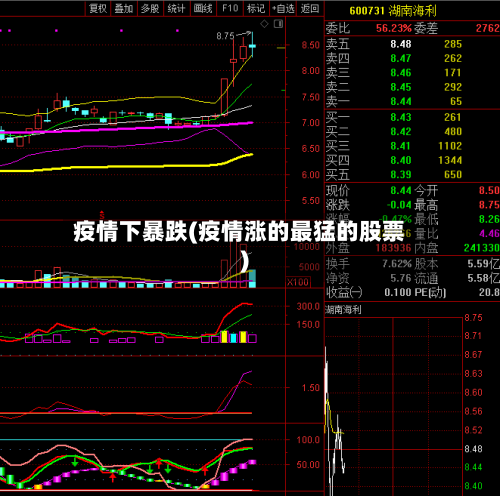Open F10 company information

pyautogui.click(x=230, y=8)
